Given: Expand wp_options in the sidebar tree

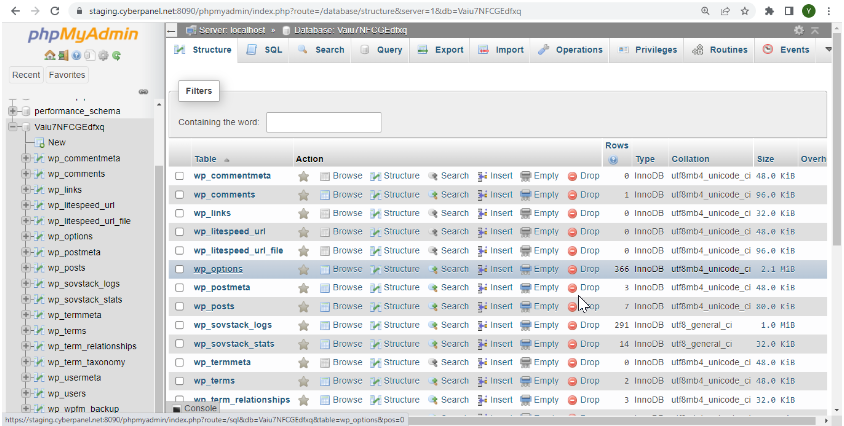Looking at the screenshot, I should tap(25, 236).
